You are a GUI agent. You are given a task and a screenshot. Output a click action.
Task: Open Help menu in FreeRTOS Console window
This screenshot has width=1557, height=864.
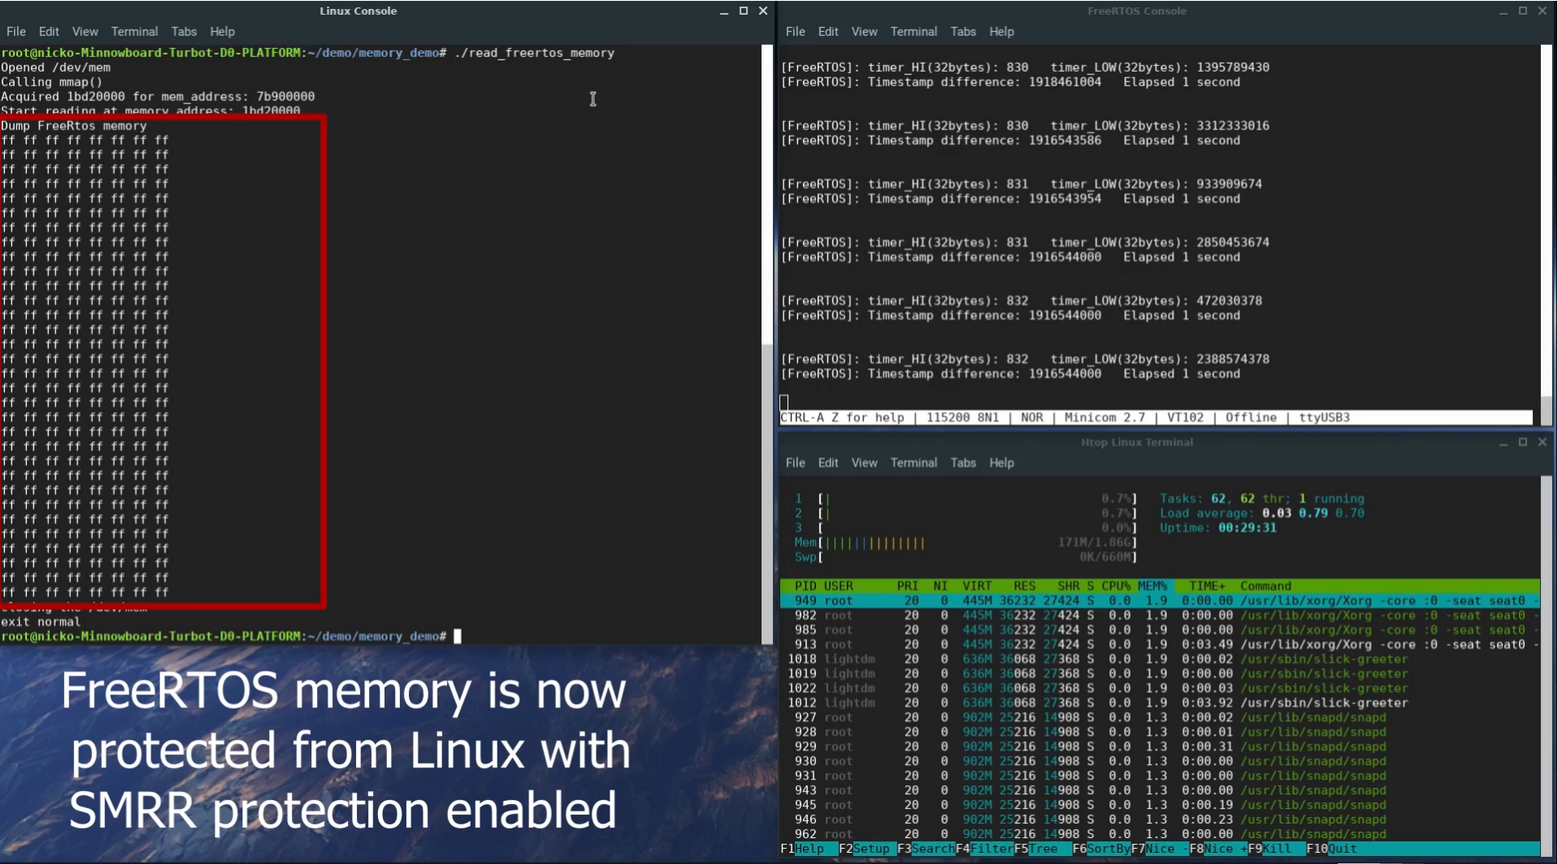point(1001,32)
